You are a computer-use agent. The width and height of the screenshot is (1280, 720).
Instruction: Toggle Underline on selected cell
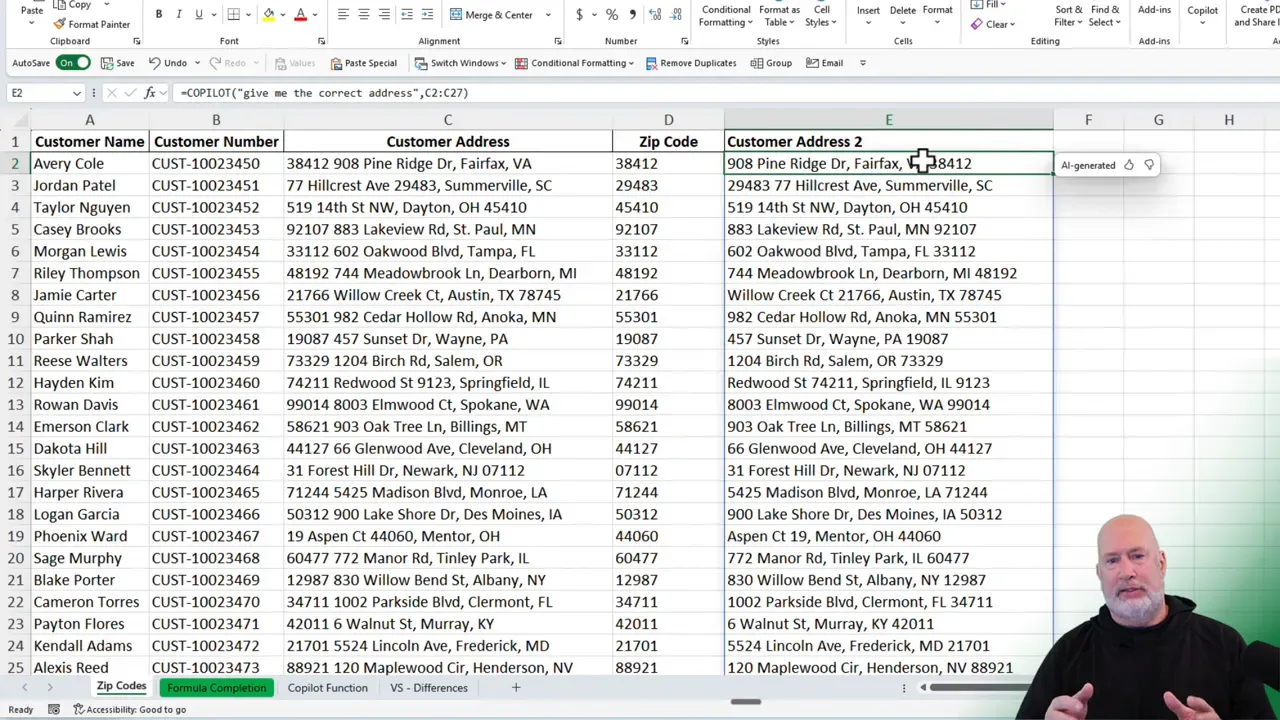[x=198, y=13]
